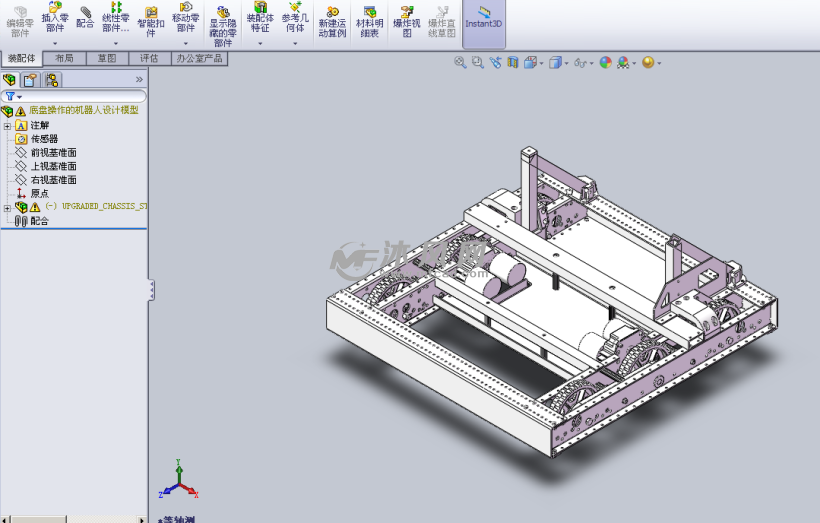Screen dimensions: 820x523
Task: Switch to the 评估 (Evaluate) tab
Action: coord(149,59)
